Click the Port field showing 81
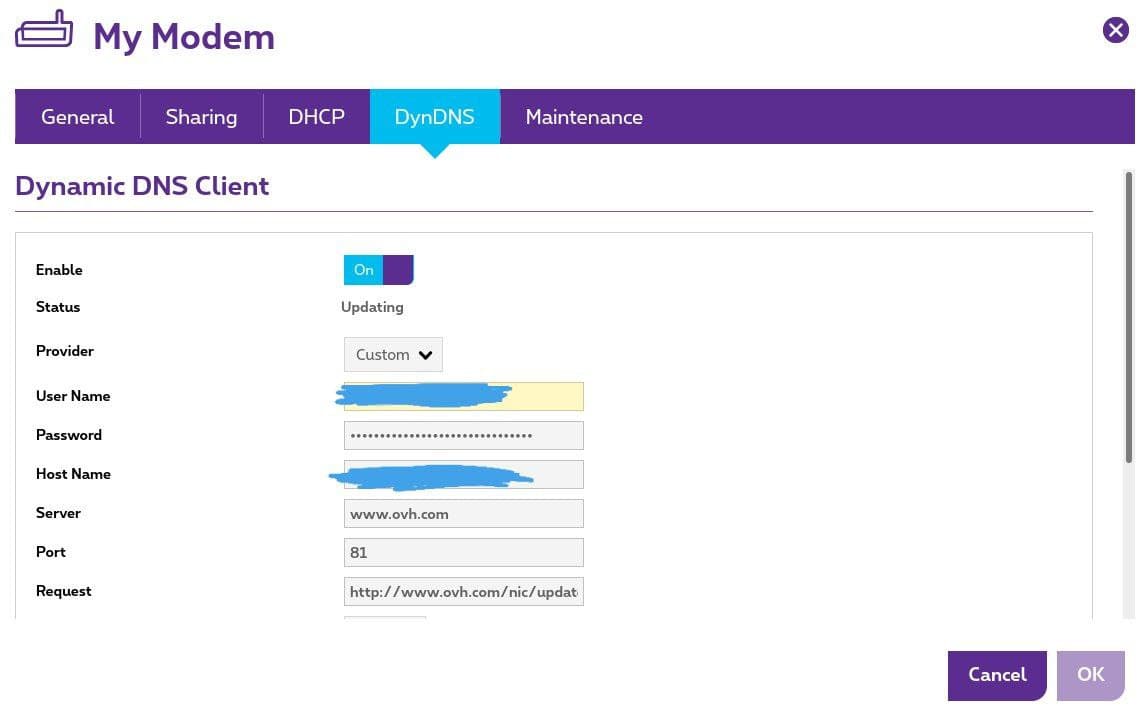1146x711 pixels. 463,552
